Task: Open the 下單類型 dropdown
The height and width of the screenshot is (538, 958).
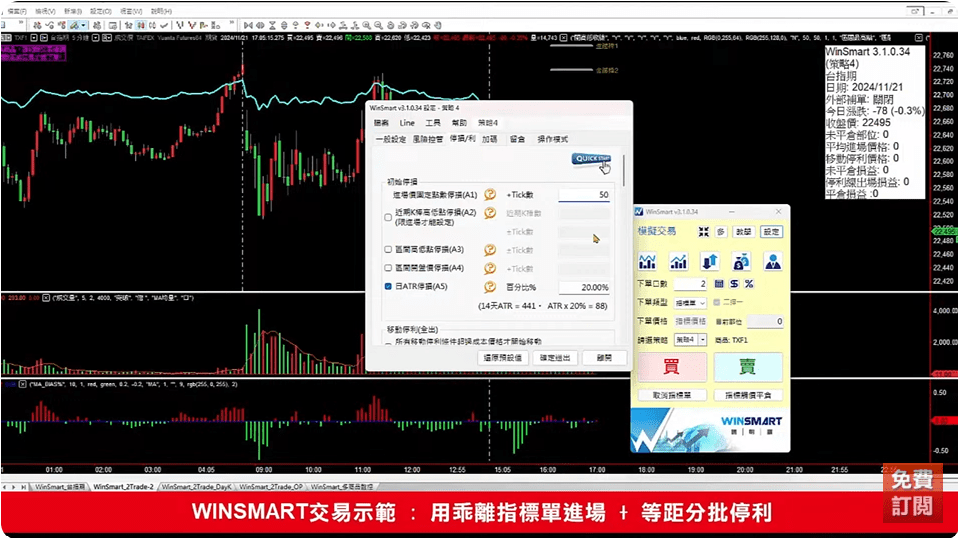Action: point(690,303)
